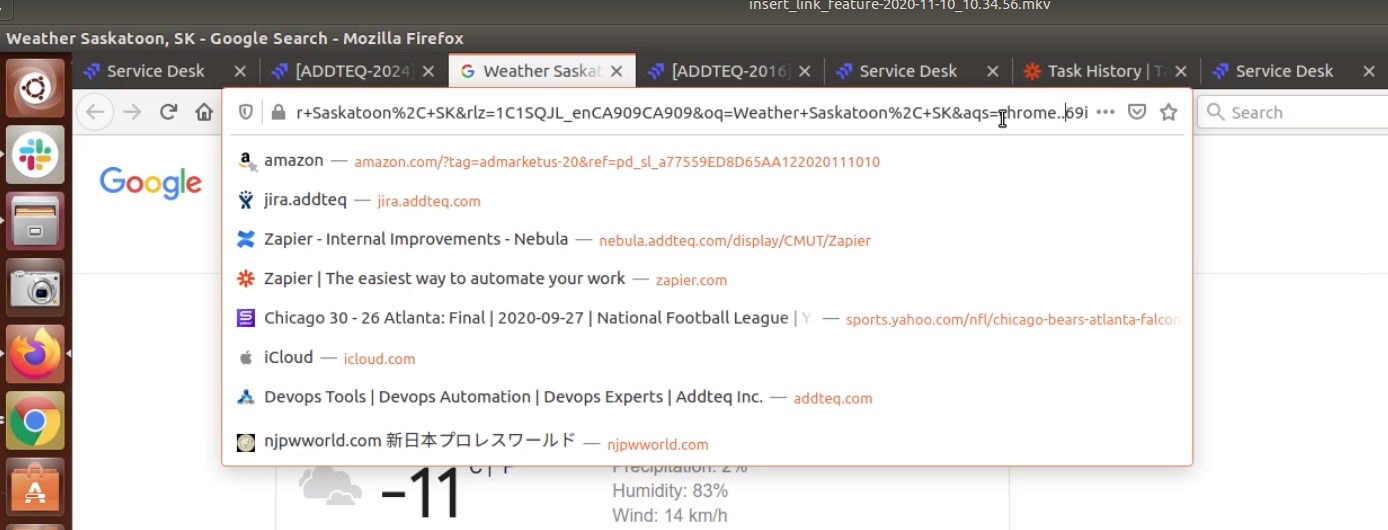The width and height of the screenshot is (1388, 530).
Task: Click the Wind: 14 km/h text
Action: pyautogui.click(x=669, y=516)
